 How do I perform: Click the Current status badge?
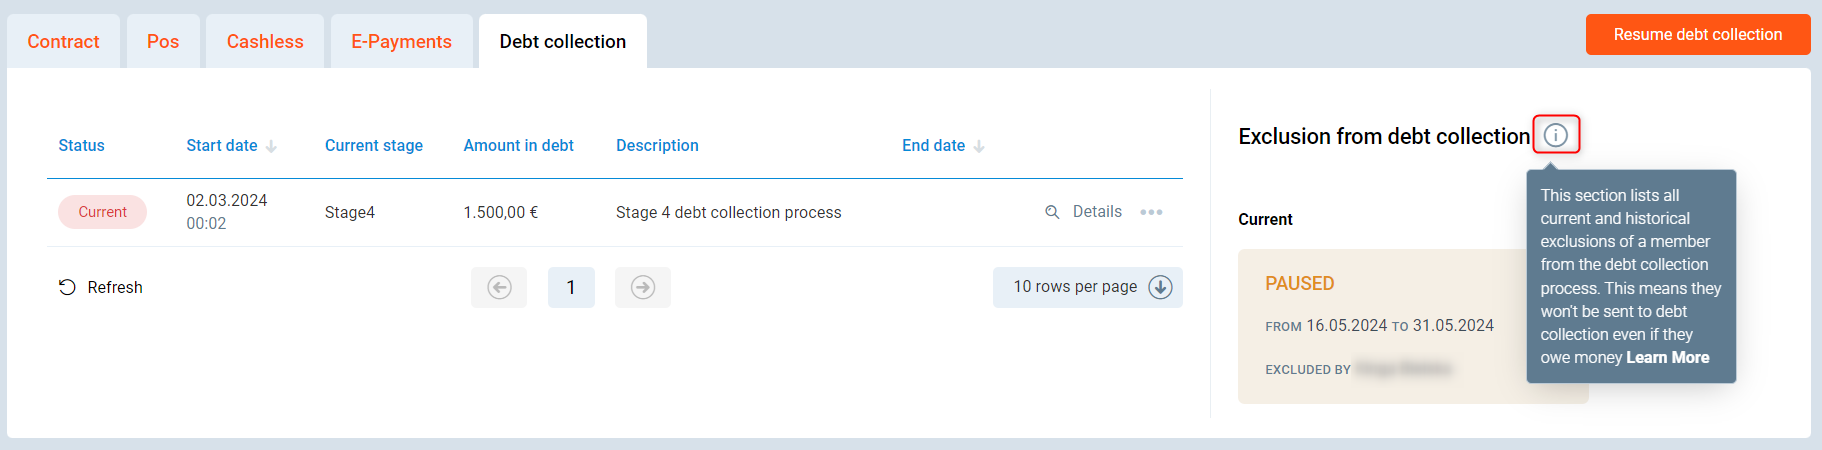pyautogui.click(x=102, y=212)
